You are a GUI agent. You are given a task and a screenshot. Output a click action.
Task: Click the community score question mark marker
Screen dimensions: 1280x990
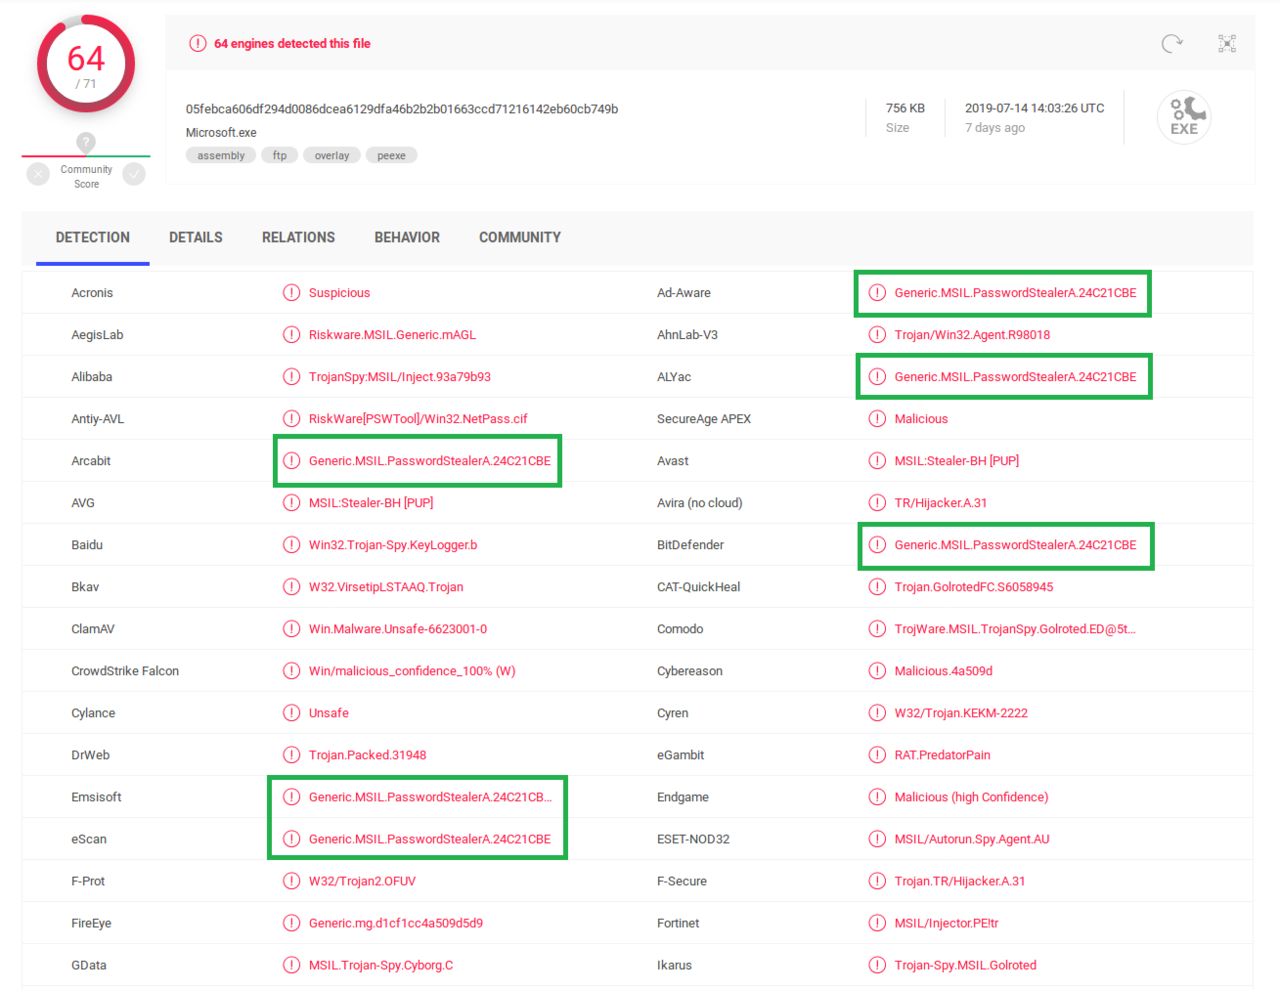pos(85,141)
